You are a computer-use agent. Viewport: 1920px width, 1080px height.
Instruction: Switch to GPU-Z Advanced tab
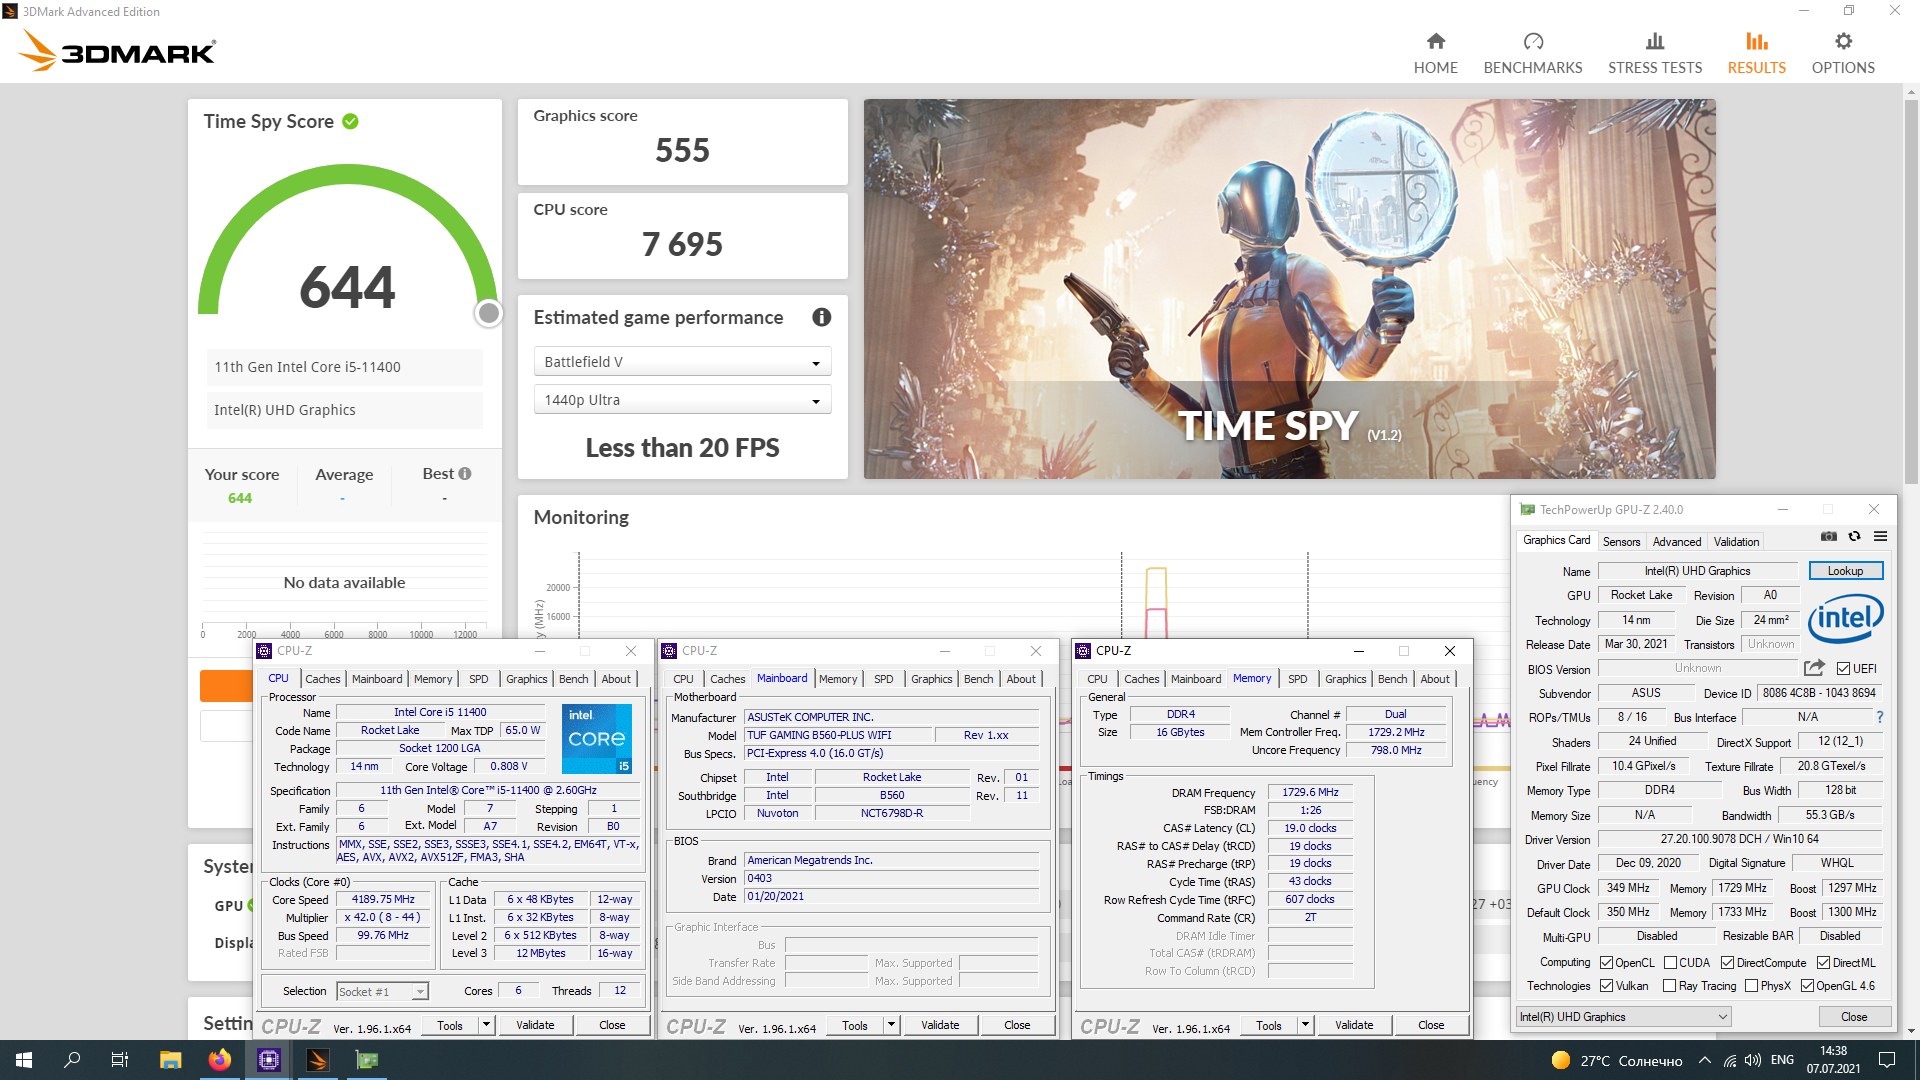1676,542
